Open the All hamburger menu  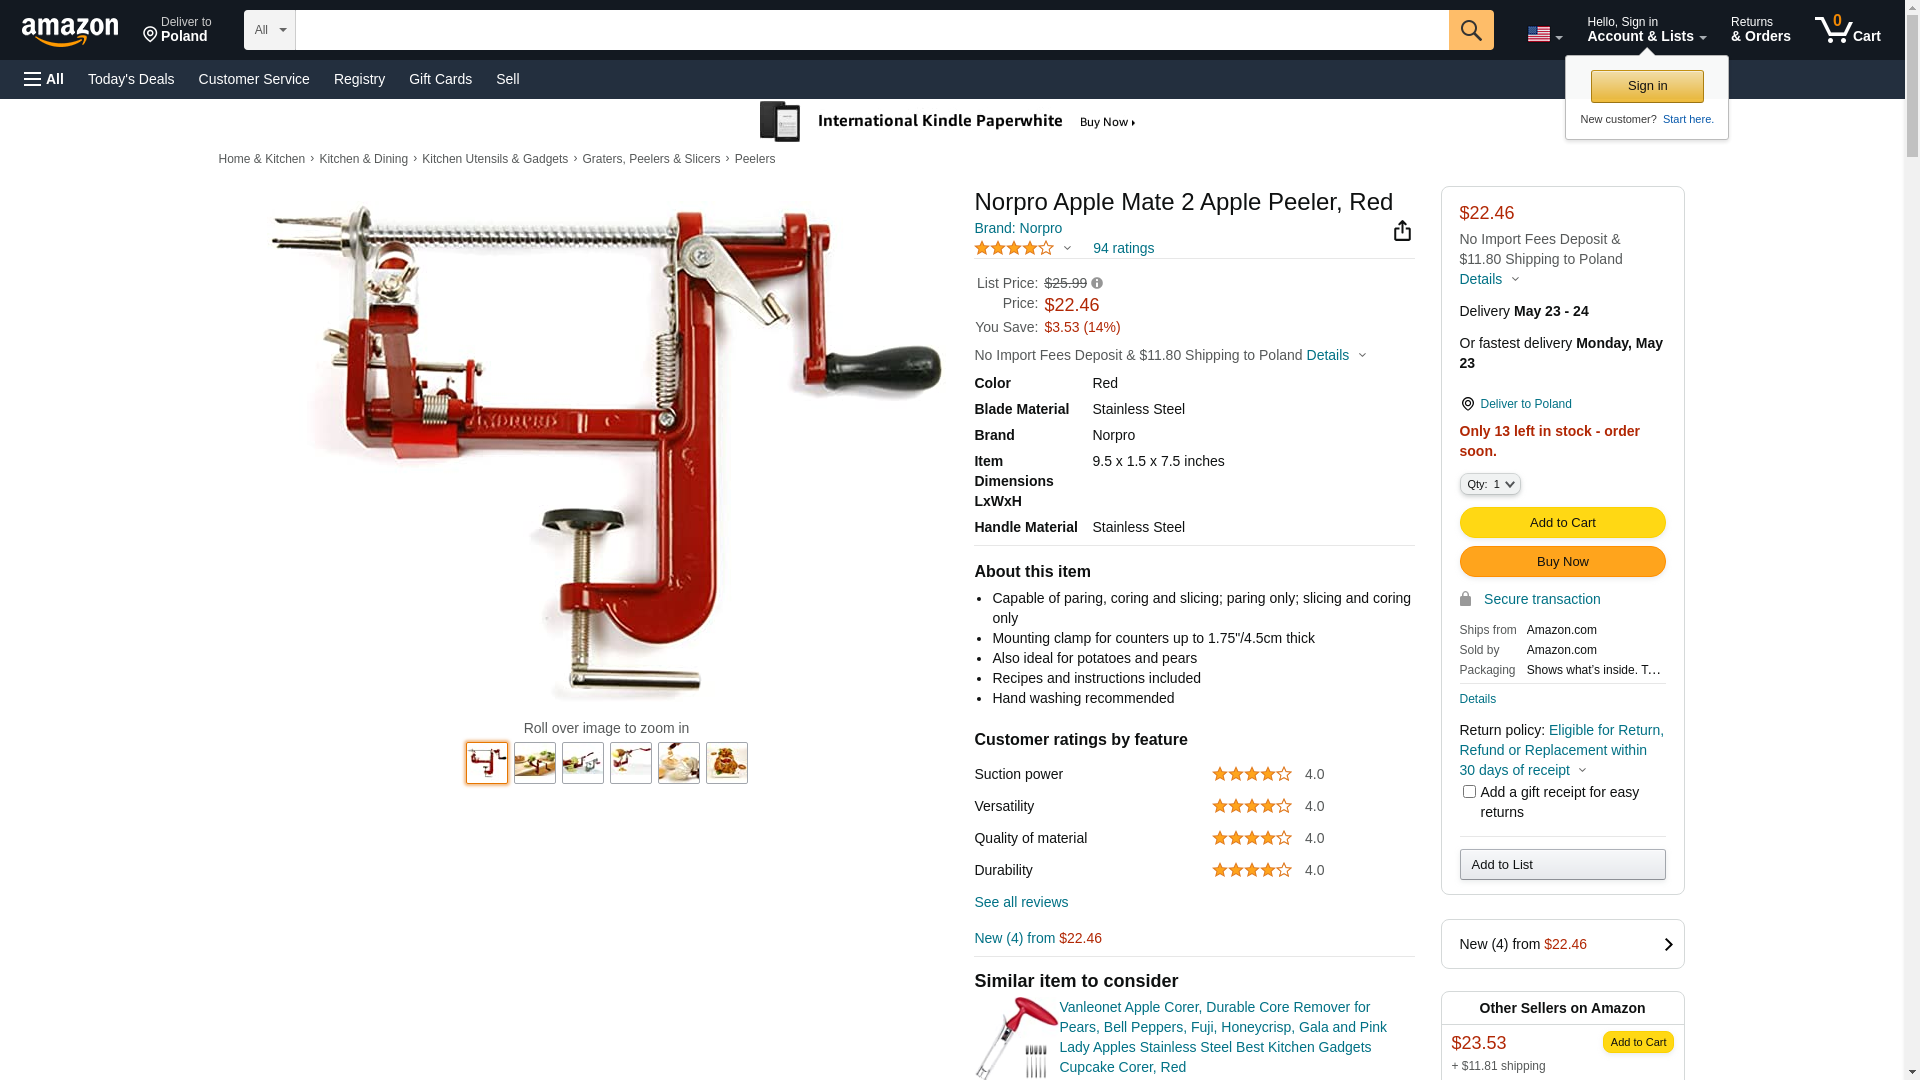(x=44, y=79)
